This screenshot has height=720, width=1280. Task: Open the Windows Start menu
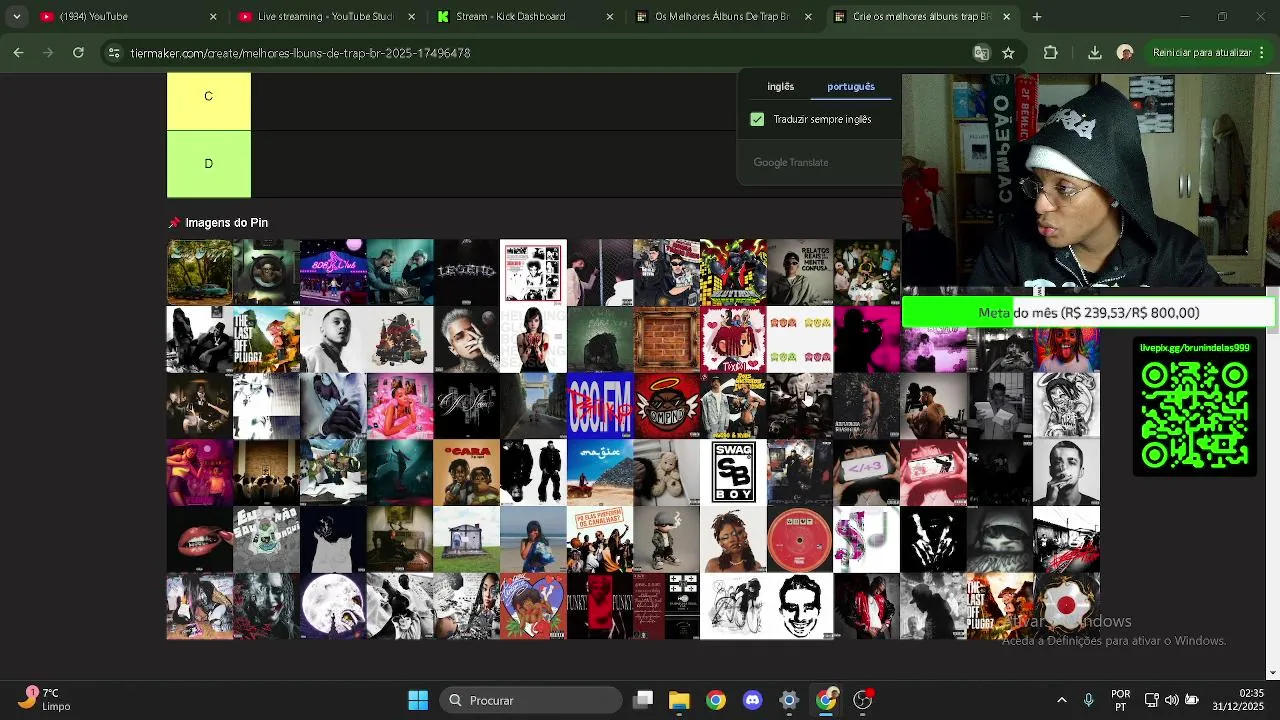pos(418,700)
